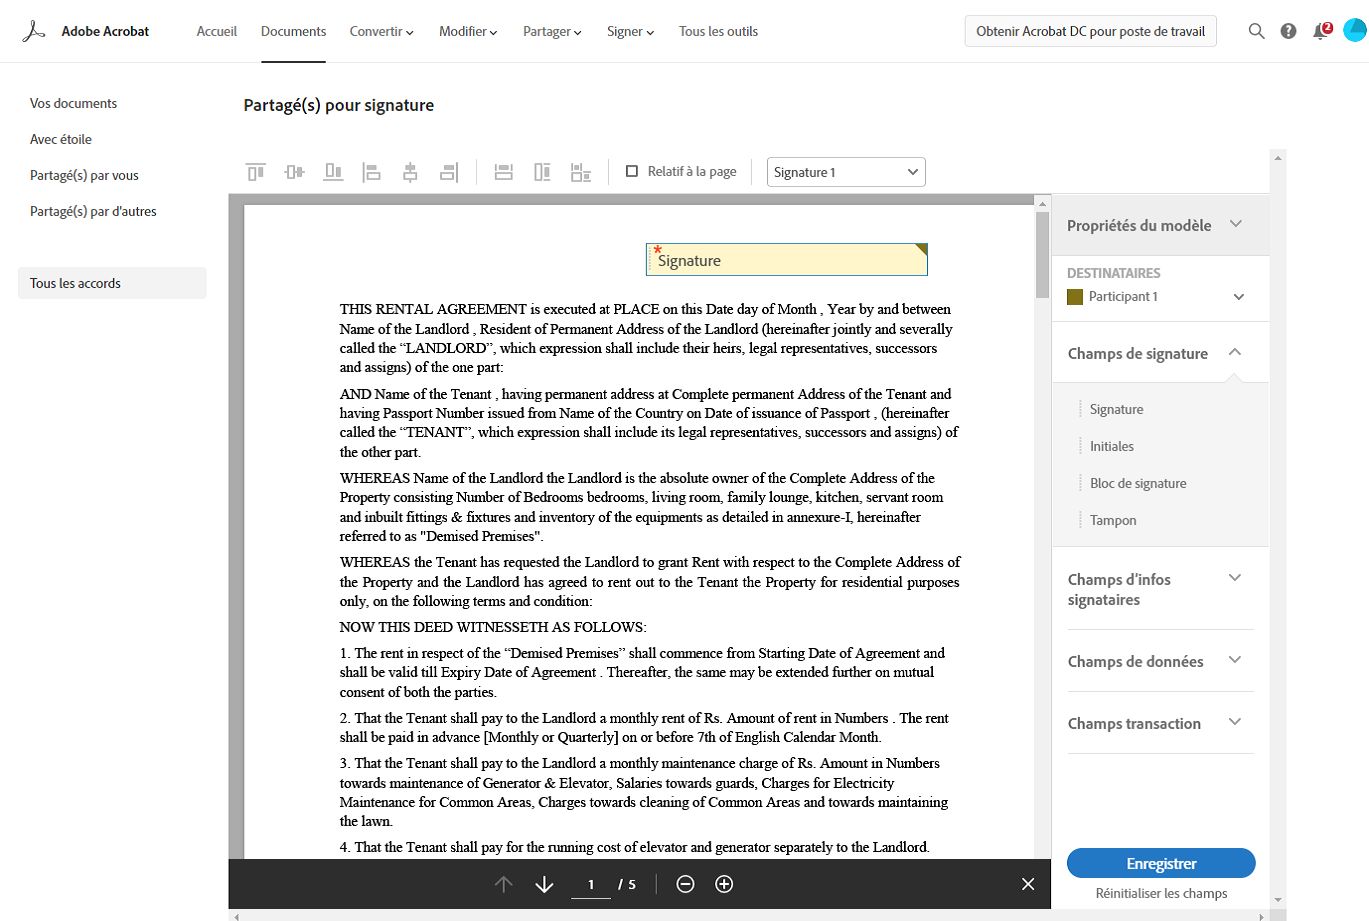Click the match width and height icon
The width and height of the screenshot is (1369, 921).
coord(581,172)
